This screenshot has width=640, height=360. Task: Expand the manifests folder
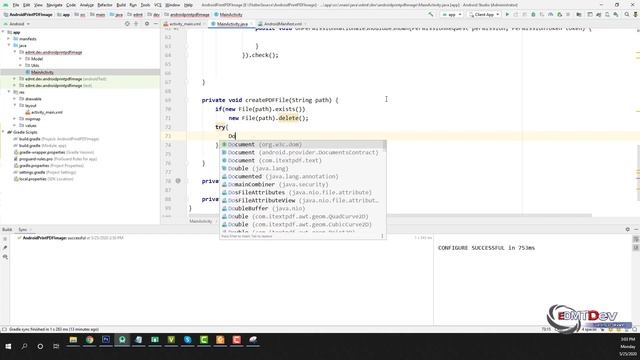[x=9, y=39]
